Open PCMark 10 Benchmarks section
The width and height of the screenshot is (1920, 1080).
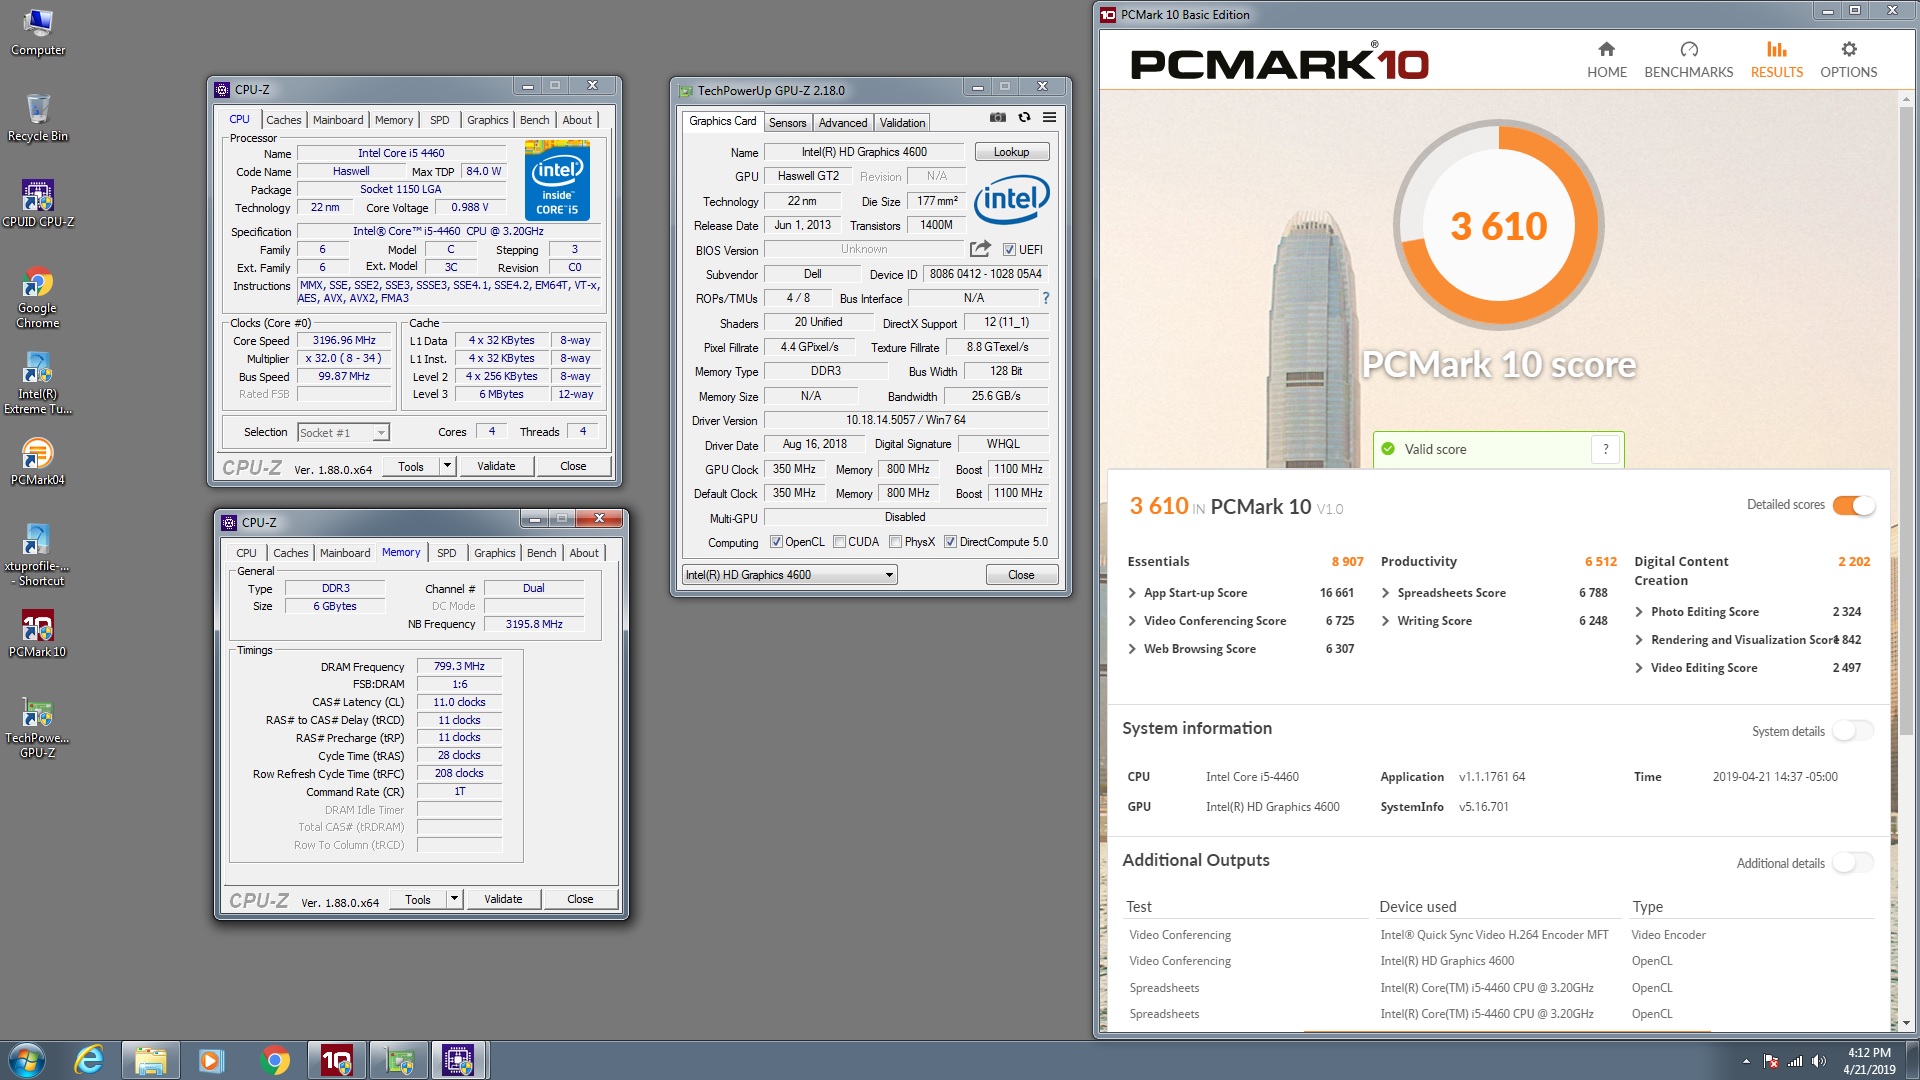pyautogui.click(x=1688, y=60)
